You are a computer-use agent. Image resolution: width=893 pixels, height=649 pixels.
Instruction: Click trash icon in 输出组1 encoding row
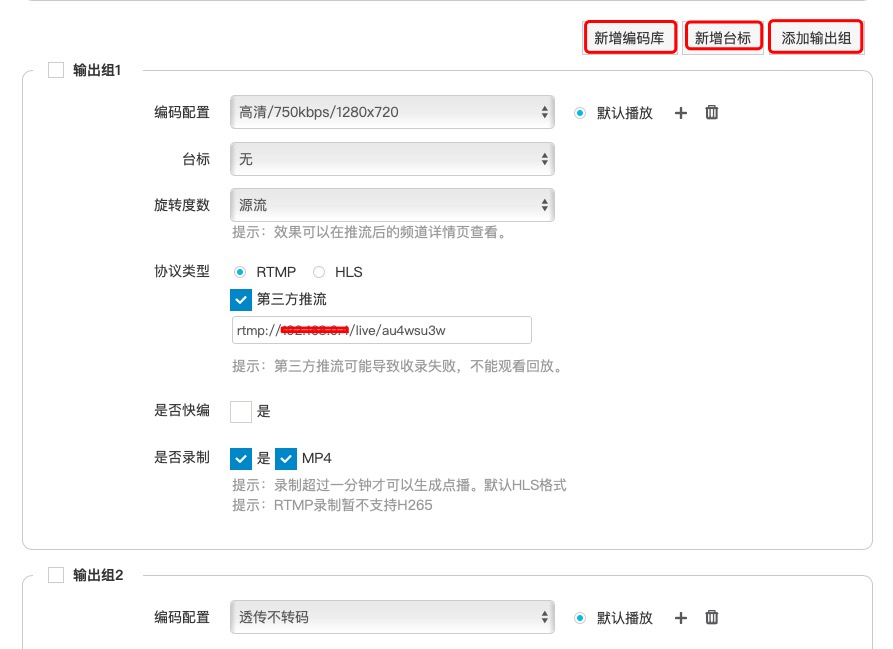712,113
